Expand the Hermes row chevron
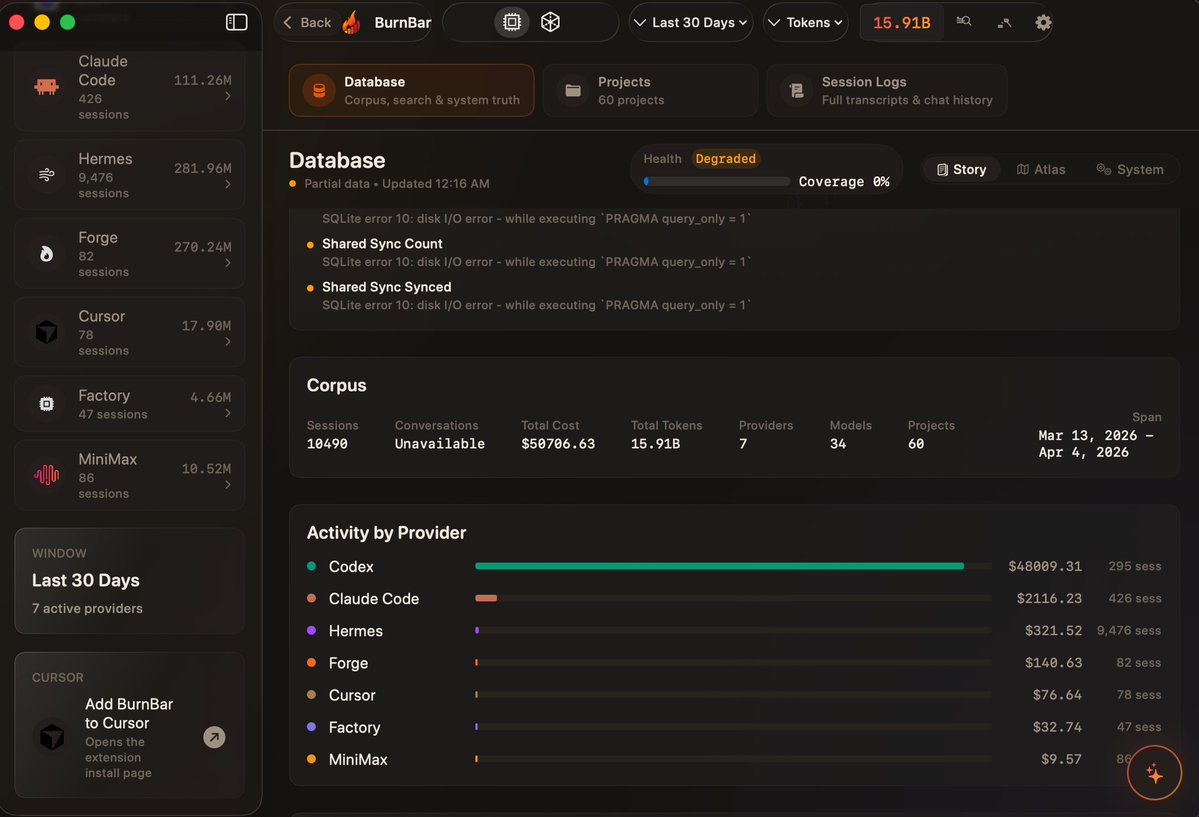 [x=228, y=184]
